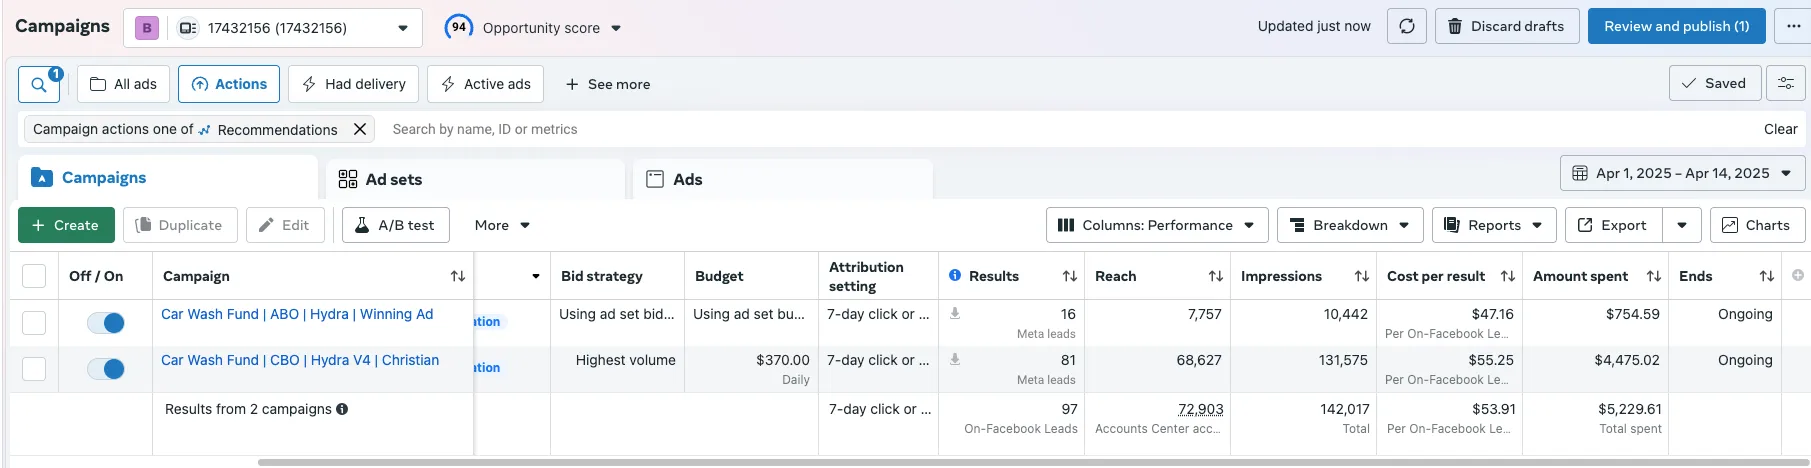Open the Charts view
Image resolution: width=1811 pixels, height=468 pixels.
1757,225
